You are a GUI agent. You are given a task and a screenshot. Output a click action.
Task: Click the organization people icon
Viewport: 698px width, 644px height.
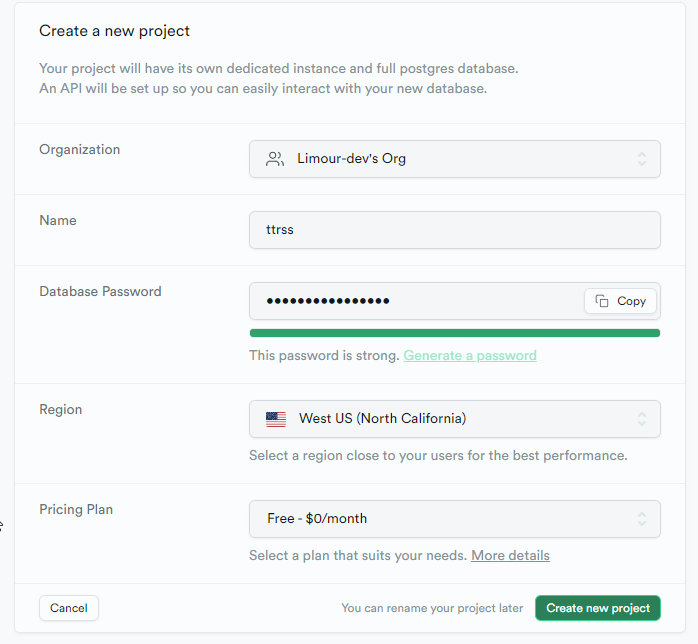(275, 159)
